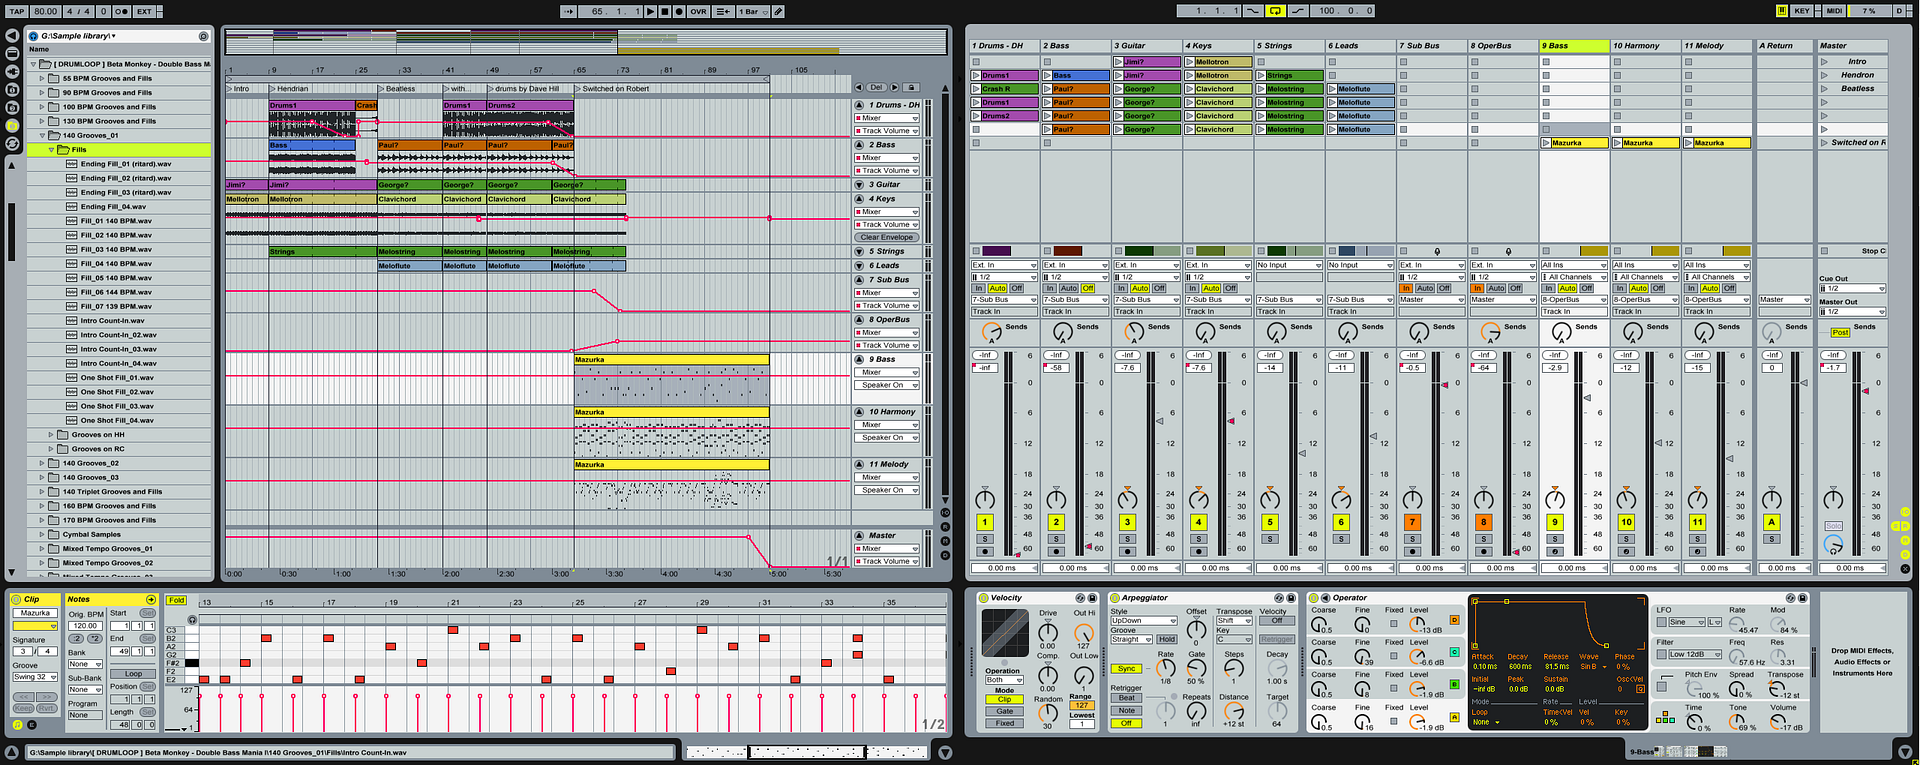Toggle track 1 activator button

point(985,522)
